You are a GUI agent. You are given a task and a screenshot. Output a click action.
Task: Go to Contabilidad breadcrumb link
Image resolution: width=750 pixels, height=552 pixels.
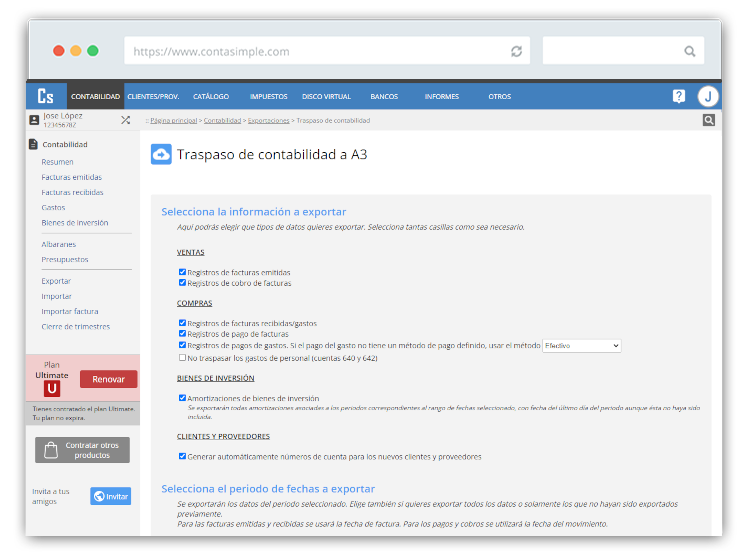222,121
